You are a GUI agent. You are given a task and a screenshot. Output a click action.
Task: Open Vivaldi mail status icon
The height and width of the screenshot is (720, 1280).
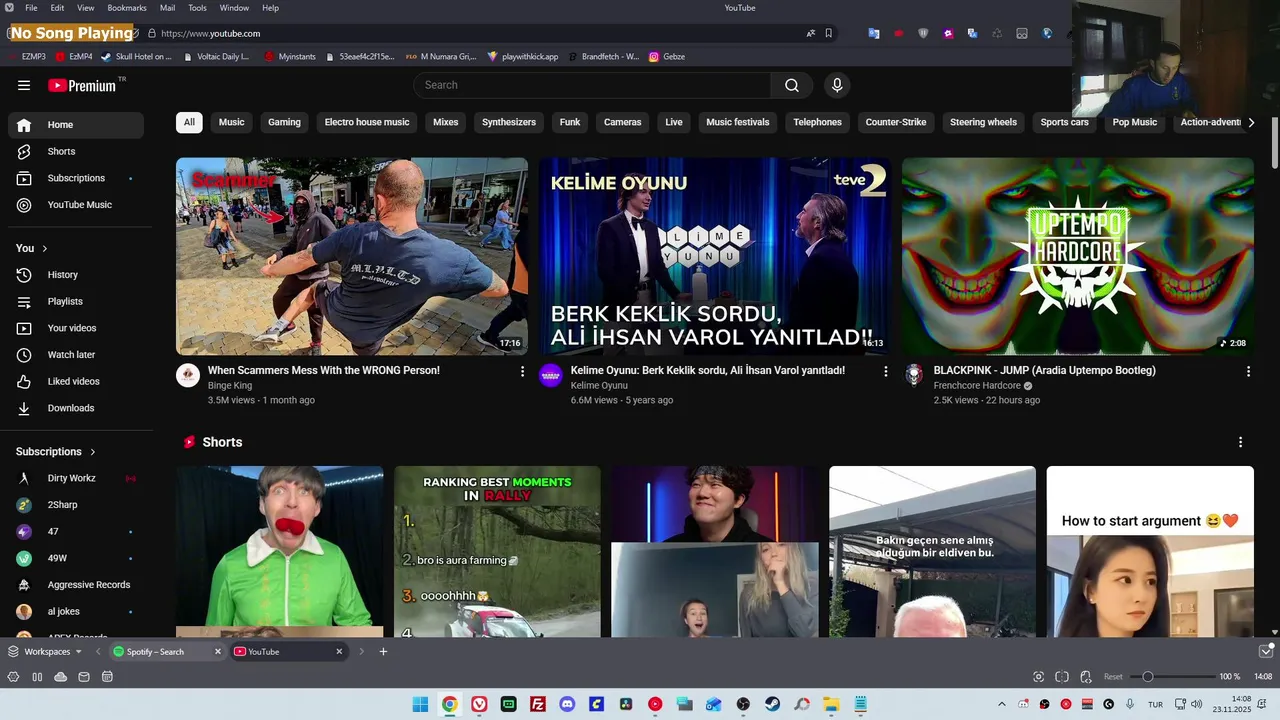84,677
